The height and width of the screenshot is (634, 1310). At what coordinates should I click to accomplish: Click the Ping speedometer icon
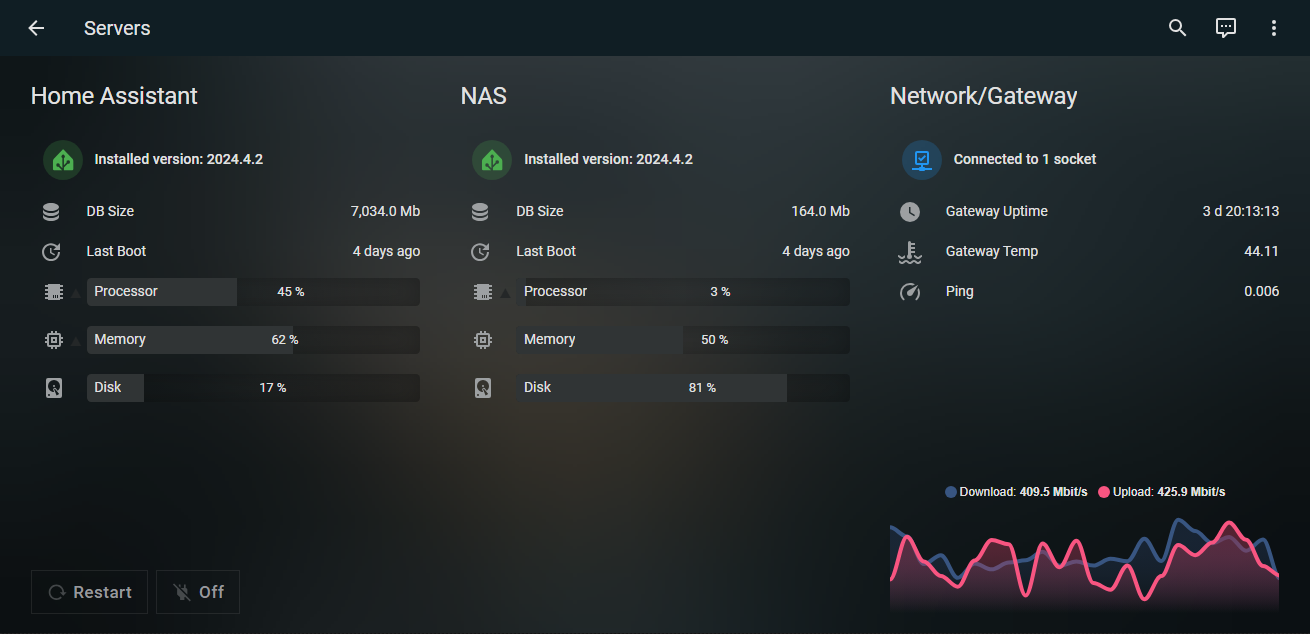coord(910,292)
